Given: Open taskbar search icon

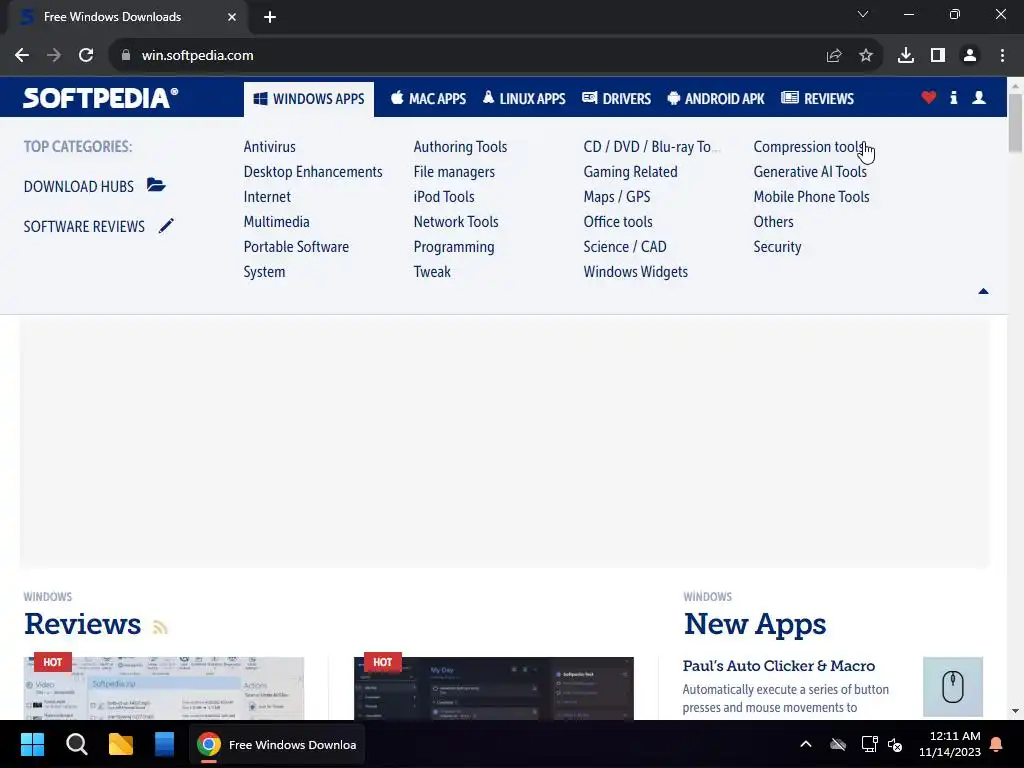Looking at the screenshot, I should [76, 744].
